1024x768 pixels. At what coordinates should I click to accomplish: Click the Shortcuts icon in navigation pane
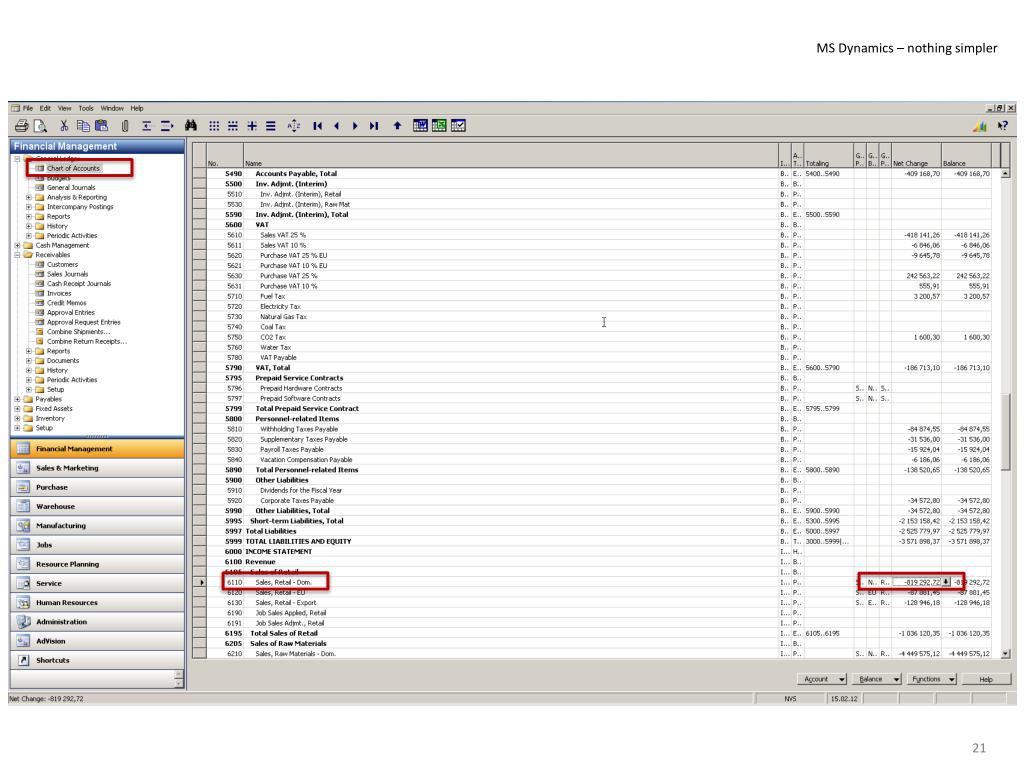point(24,660)
